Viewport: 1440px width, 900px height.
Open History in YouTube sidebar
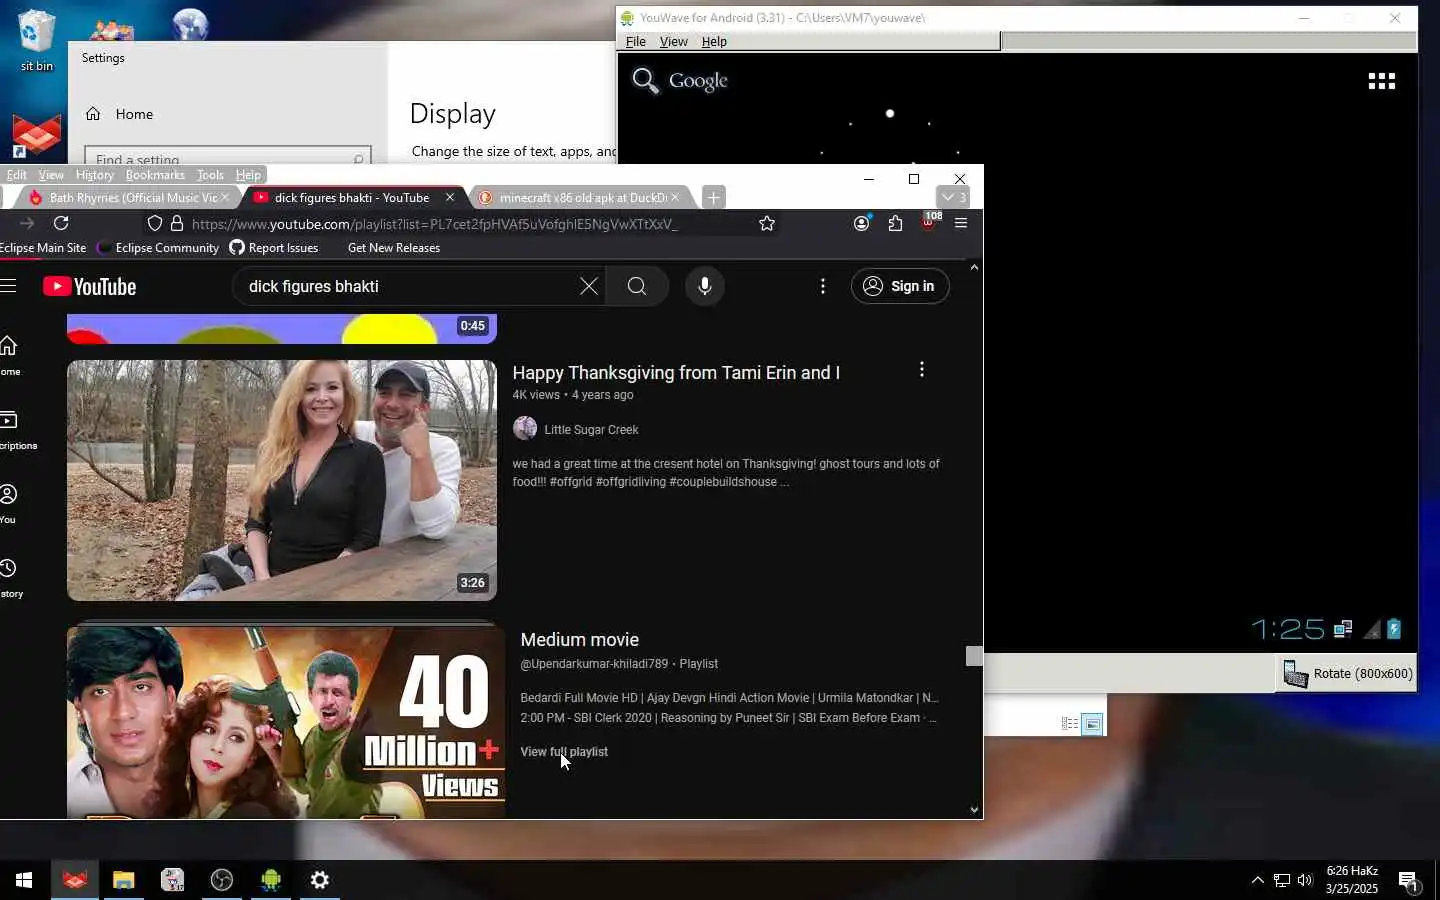coord(10,578)
